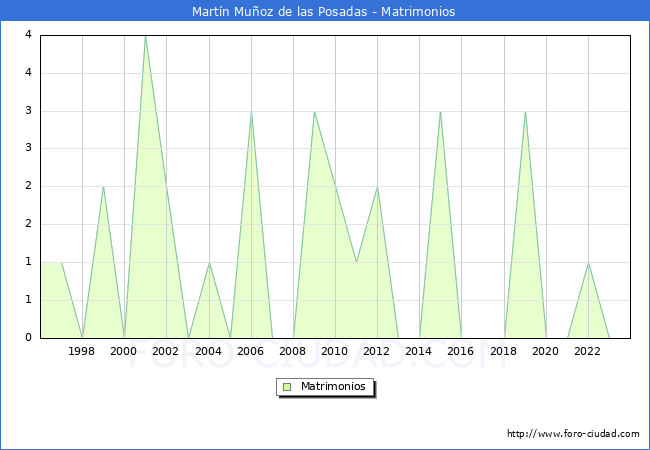650x450 pixels.
Task: Click the 2006 peak data point
Action: point(251,111)
